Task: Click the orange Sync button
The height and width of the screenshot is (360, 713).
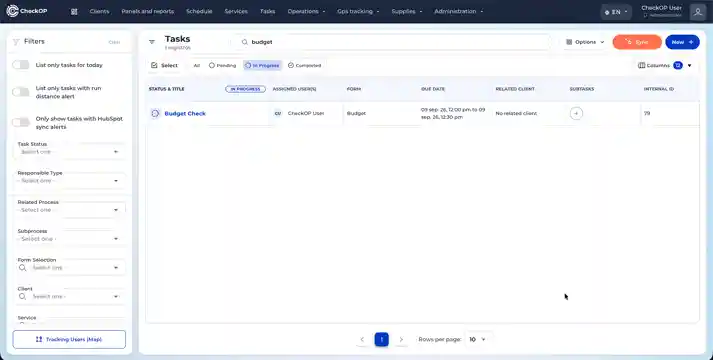Action: point(637,42)
